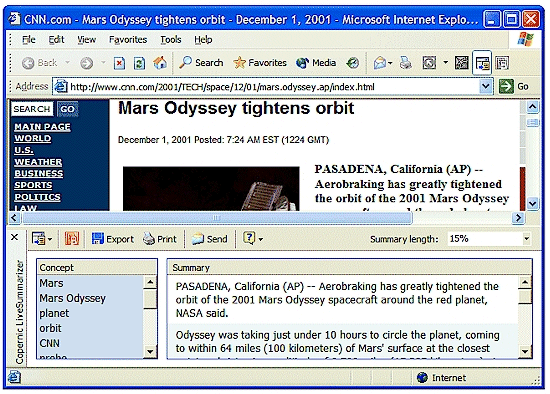Click the summarize page icon in the panel
Viewport: 550px width, 394px height.
click(x=38, y=239)
